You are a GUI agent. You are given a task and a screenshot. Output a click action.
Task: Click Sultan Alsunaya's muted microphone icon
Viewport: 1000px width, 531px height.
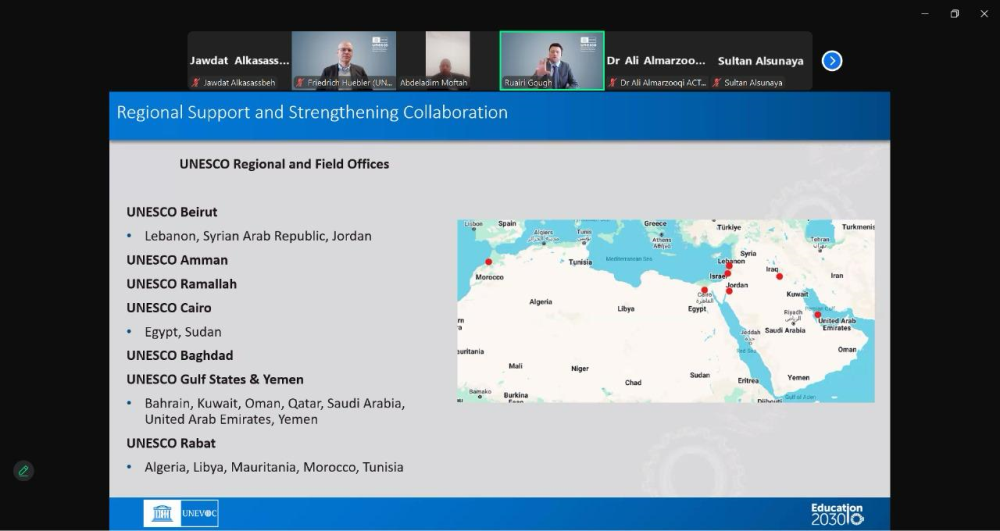[717, 83]
